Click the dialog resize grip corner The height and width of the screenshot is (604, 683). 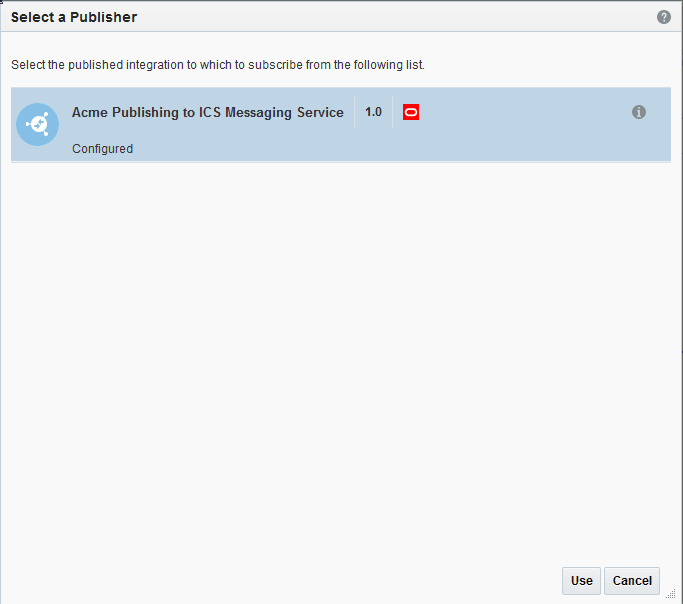point(670,594)
